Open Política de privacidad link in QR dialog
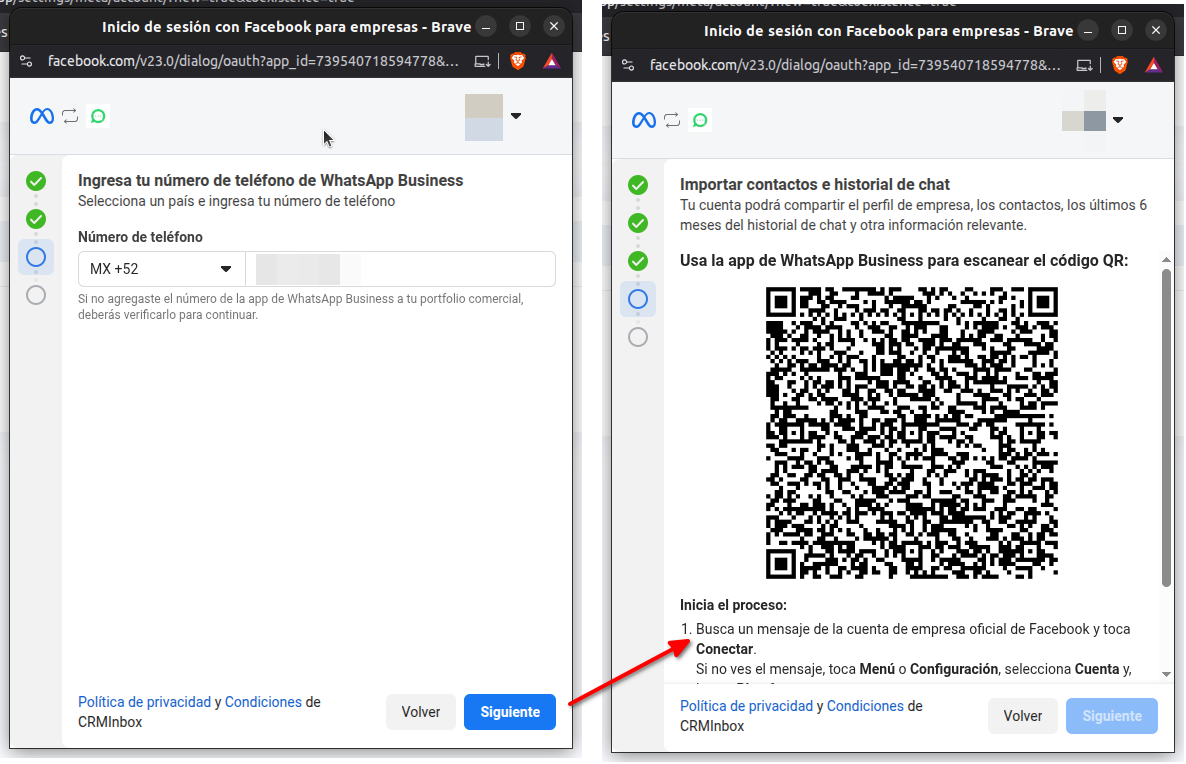This screenshot has height=764, width=1186. 746,706
